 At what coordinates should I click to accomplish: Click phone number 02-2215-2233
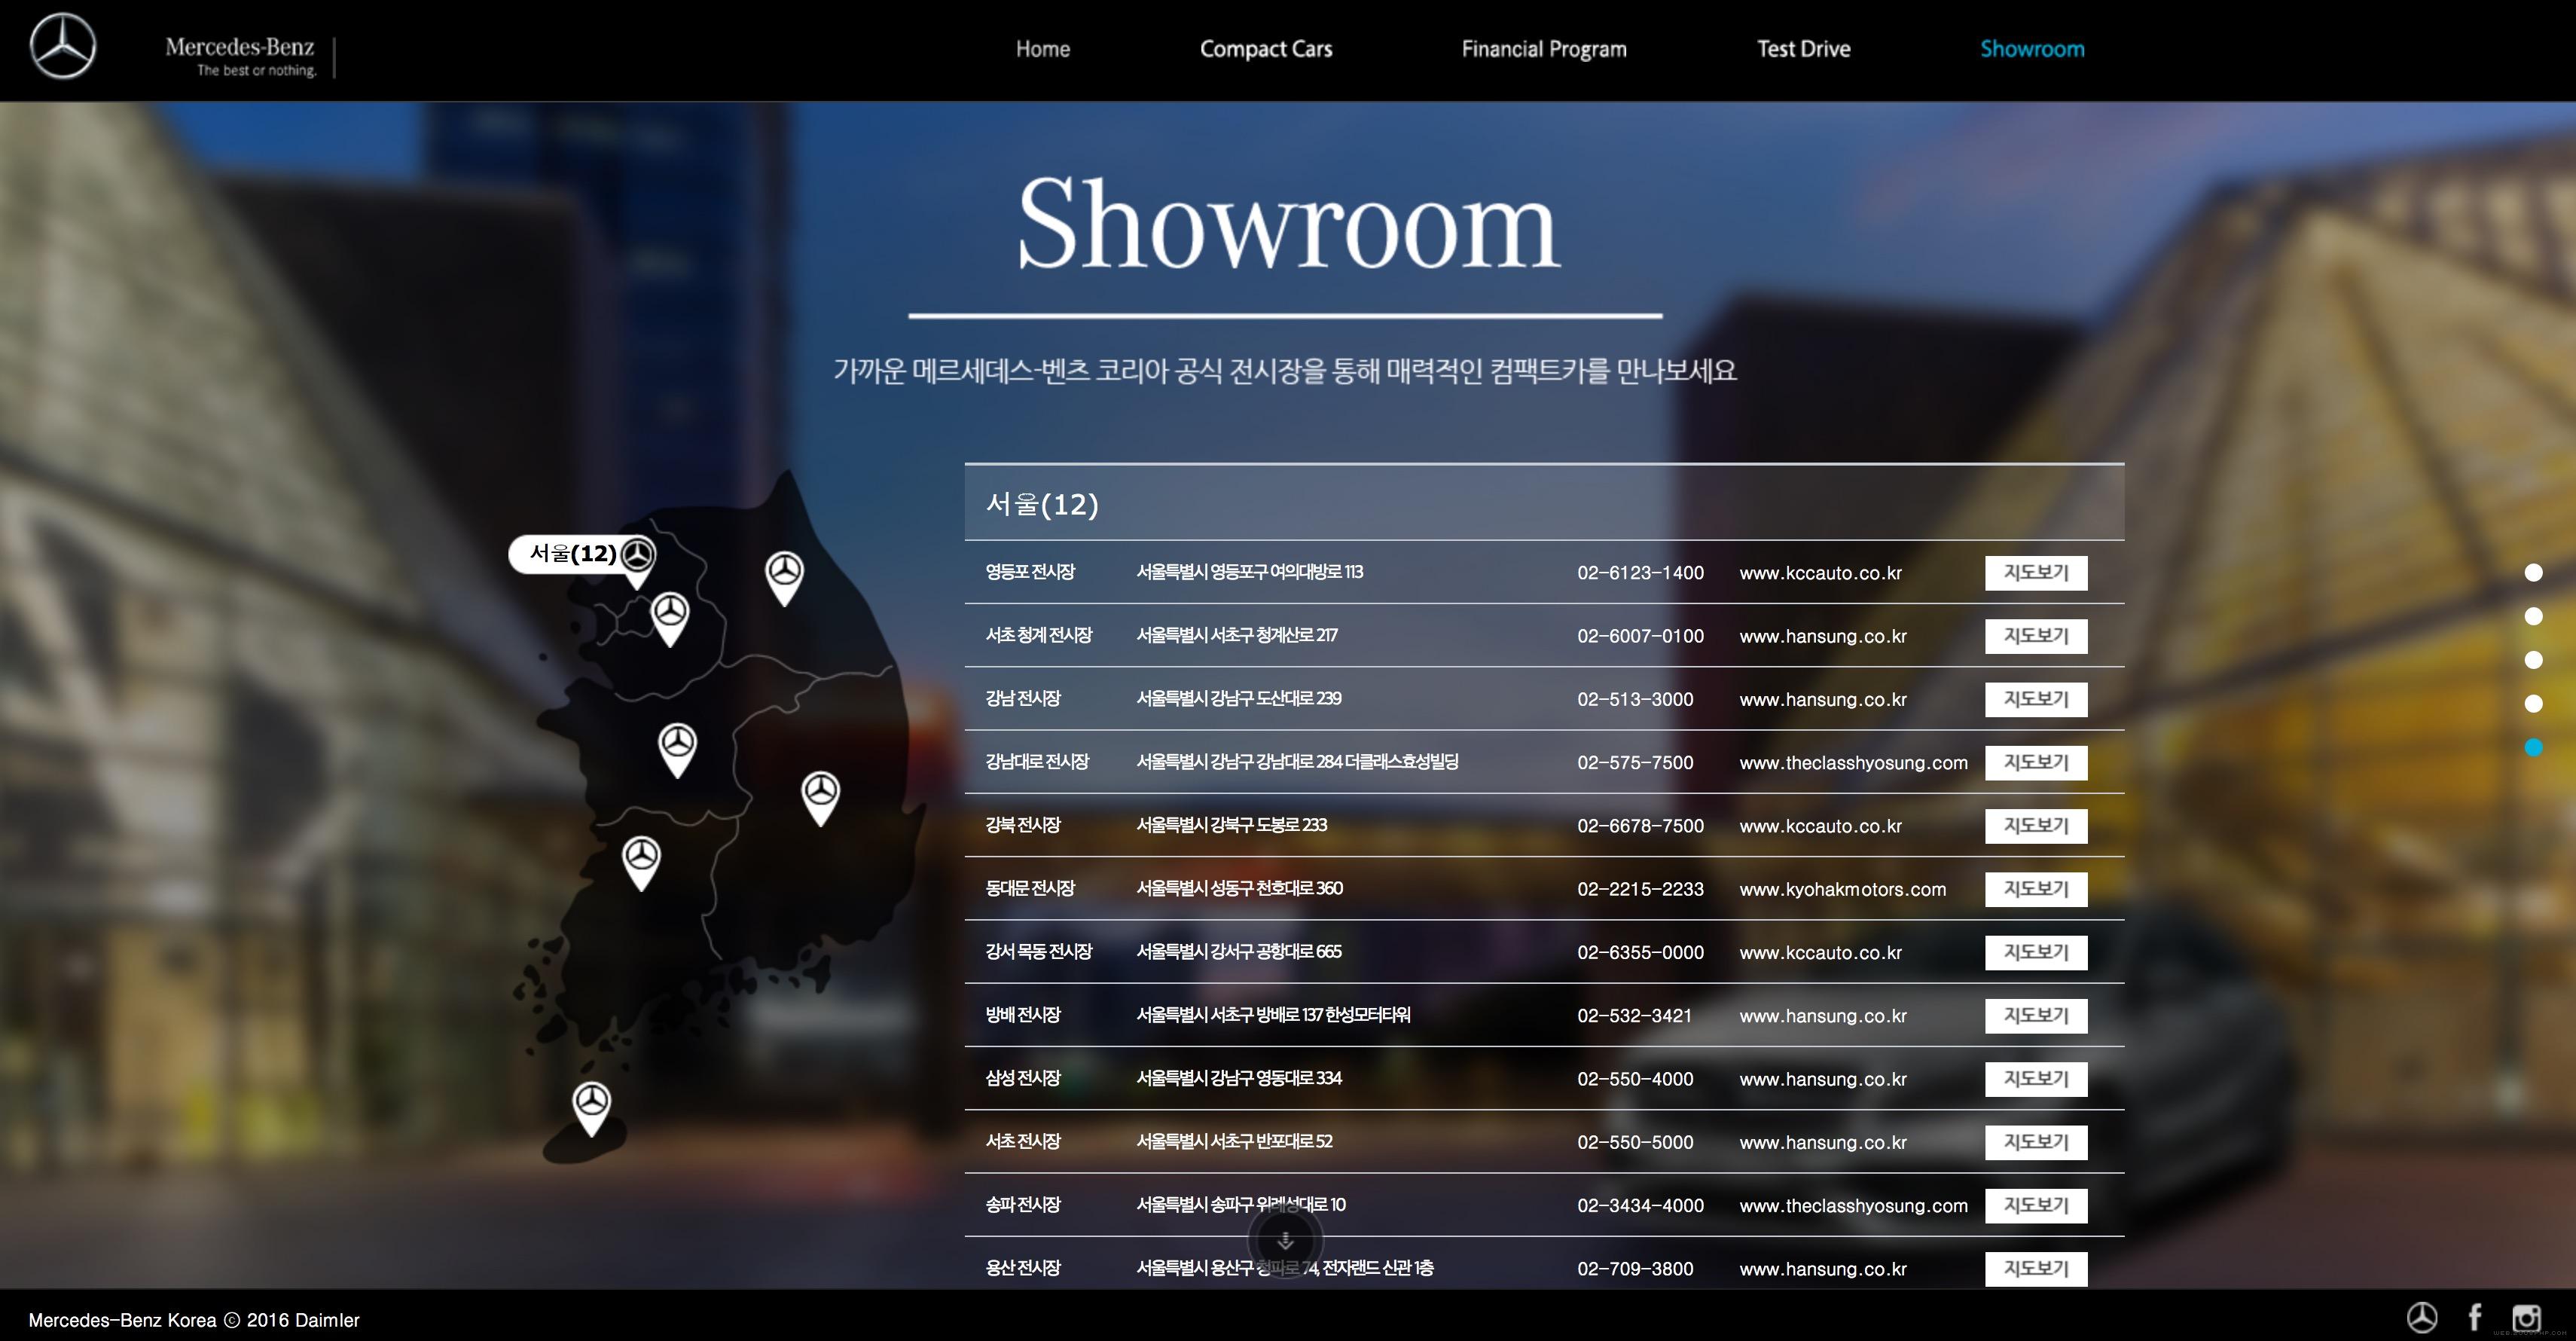pyautogui.click(x=1640, y=889)
